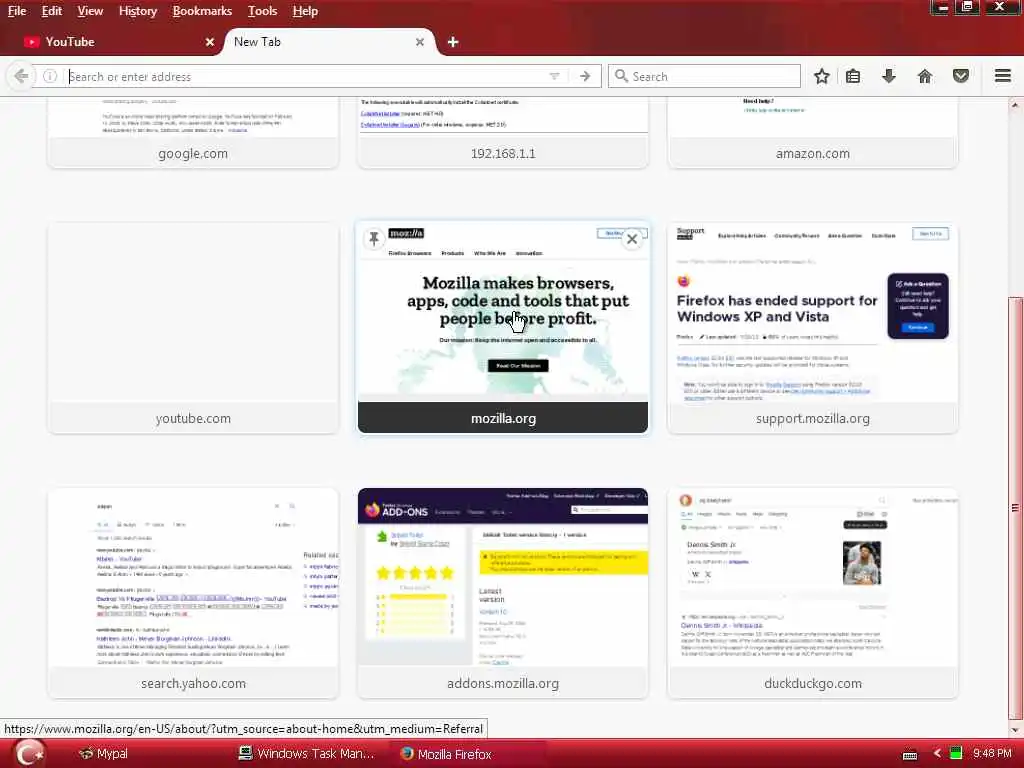
Task: Close the New Tab tab
Action: [420, 42]
